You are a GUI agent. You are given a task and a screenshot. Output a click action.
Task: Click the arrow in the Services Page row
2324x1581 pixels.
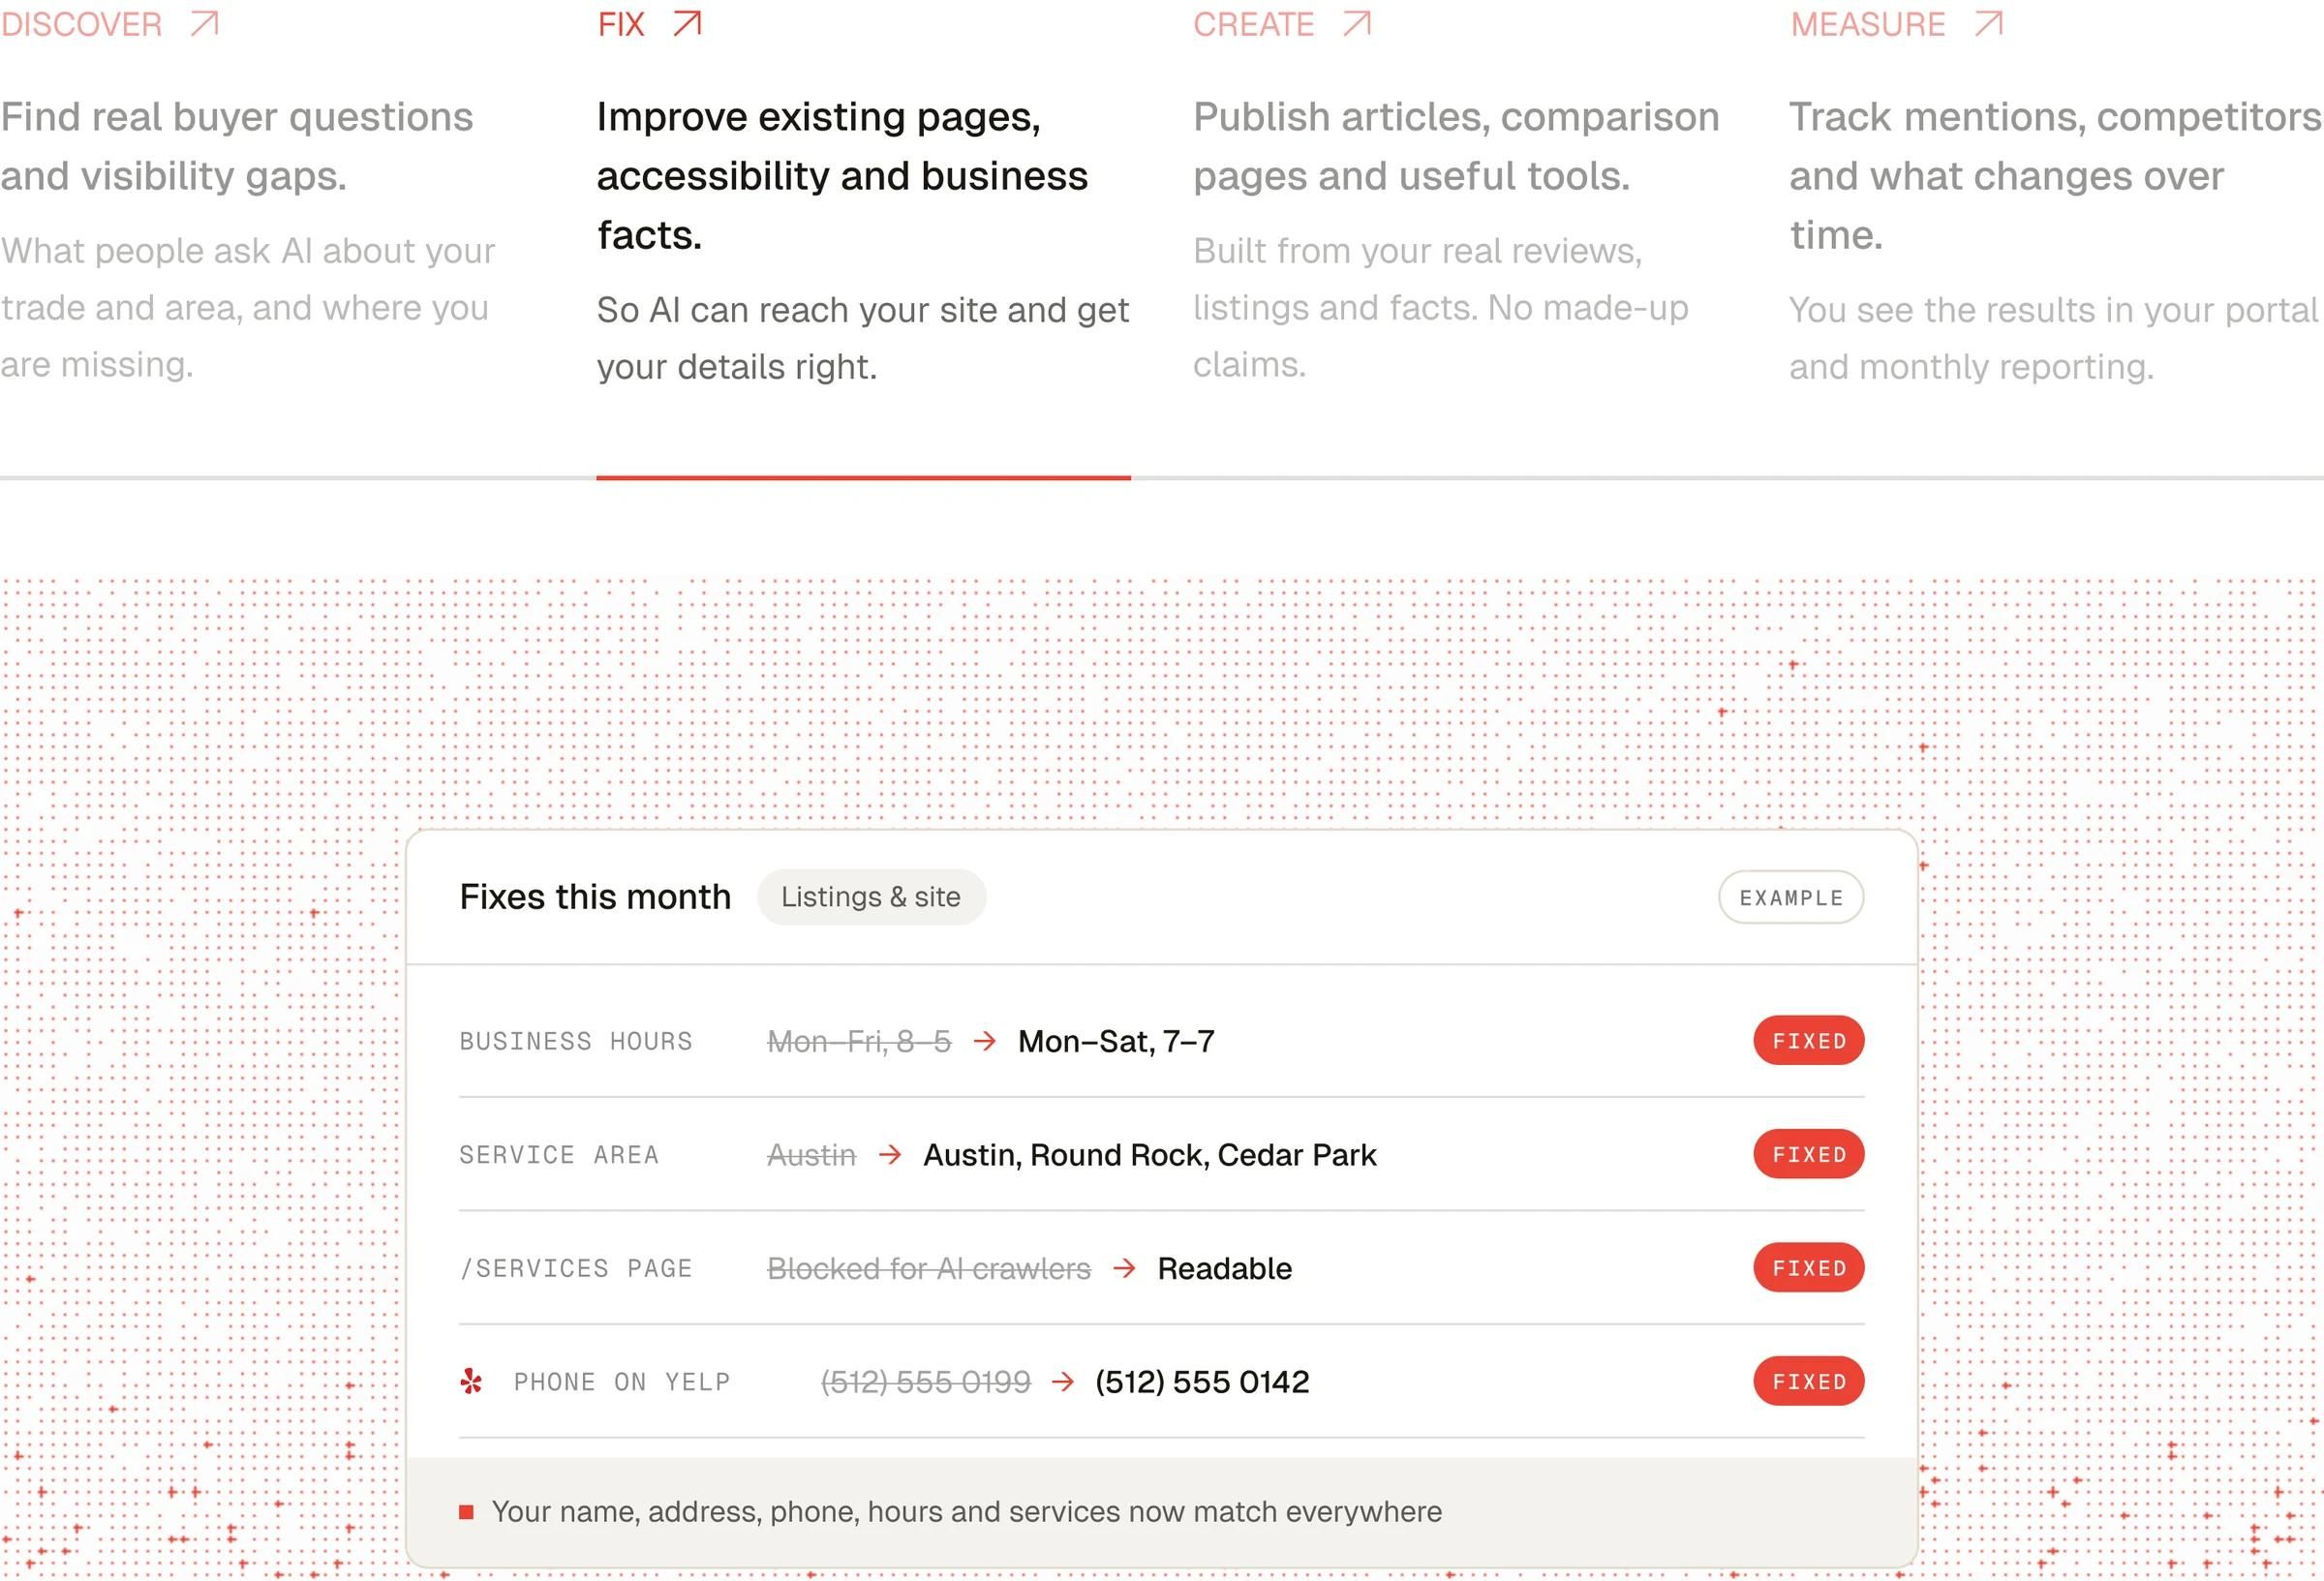click(1125, 1268)
